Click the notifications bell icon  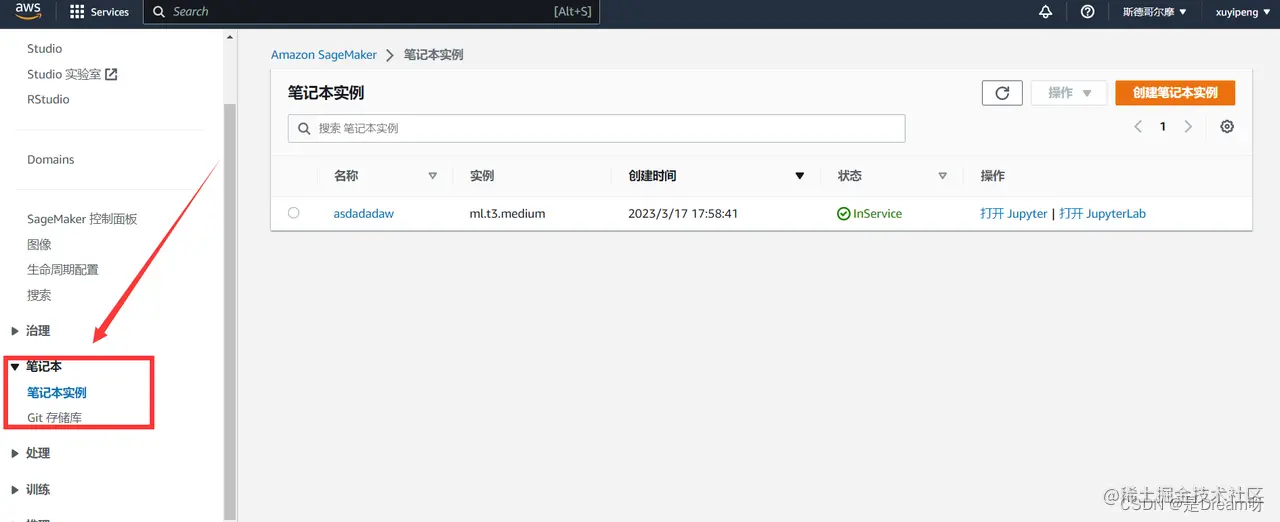(x=1046, y=12)
